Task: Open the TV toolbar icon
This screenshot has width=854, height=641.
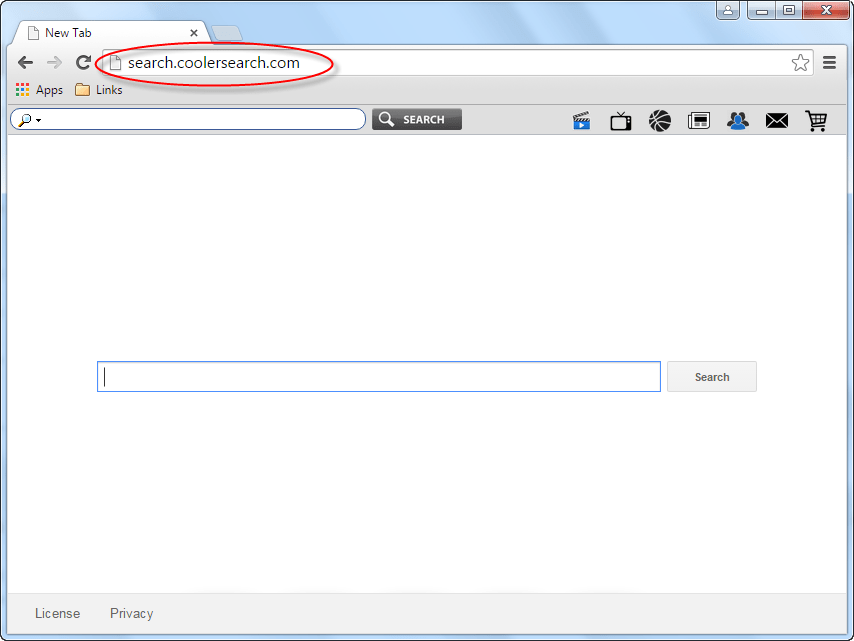Action: (620, 120)
